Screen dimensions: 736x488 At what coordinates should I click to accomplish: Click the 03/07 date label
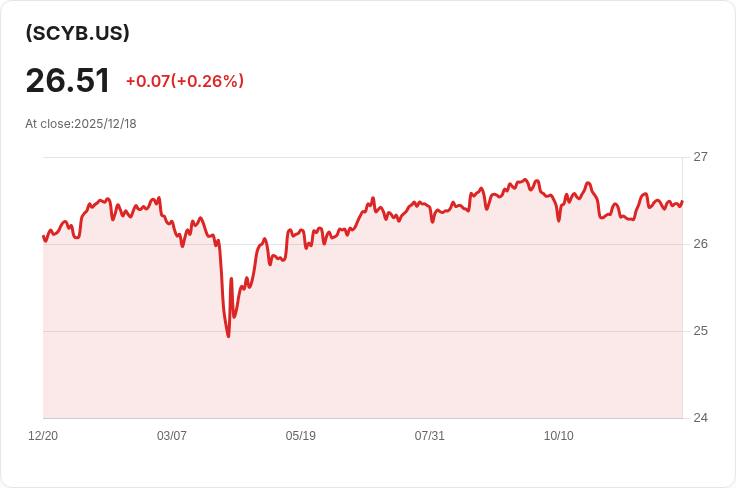pyautogui.click(x=172, y=436)
